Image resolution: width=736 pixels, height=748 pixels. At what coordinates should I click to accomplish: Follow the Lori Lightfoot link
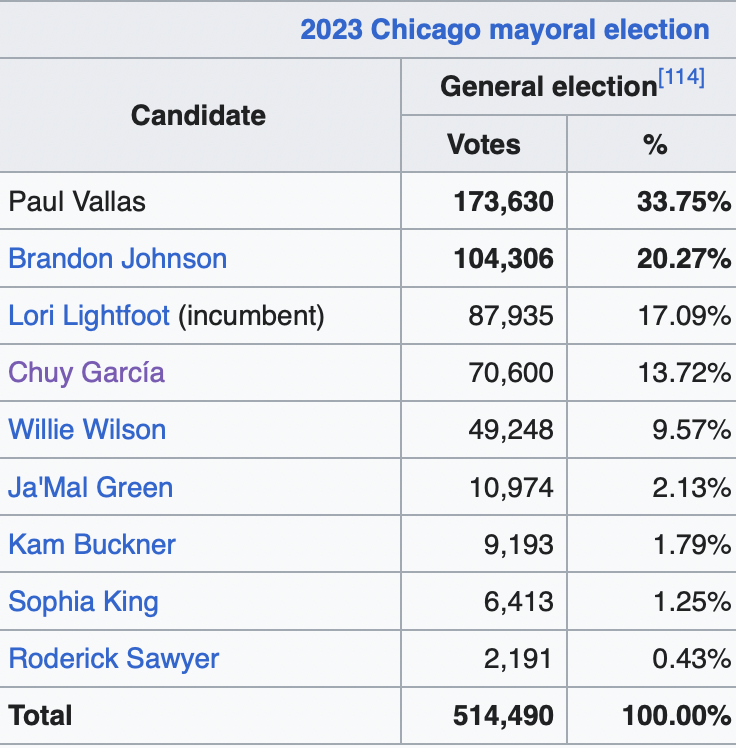click(x=89, y=316)
